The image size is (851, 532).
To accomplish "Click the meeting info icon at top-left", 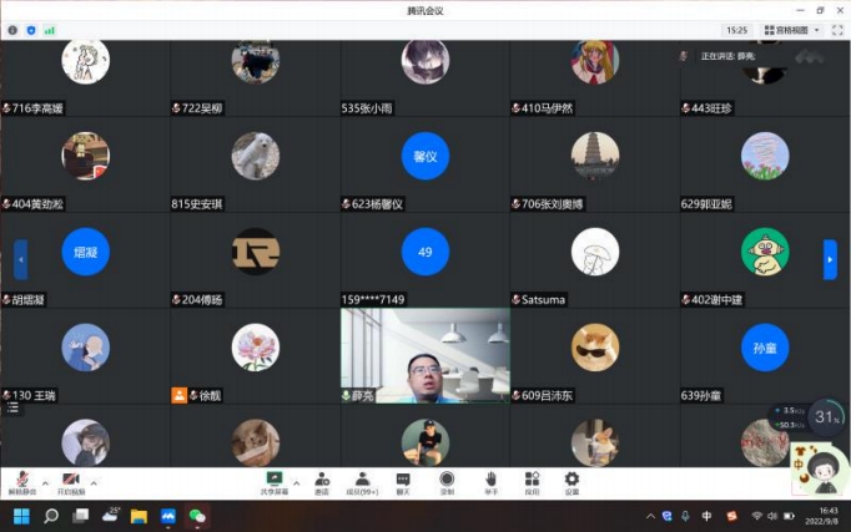I will point(13,30).
